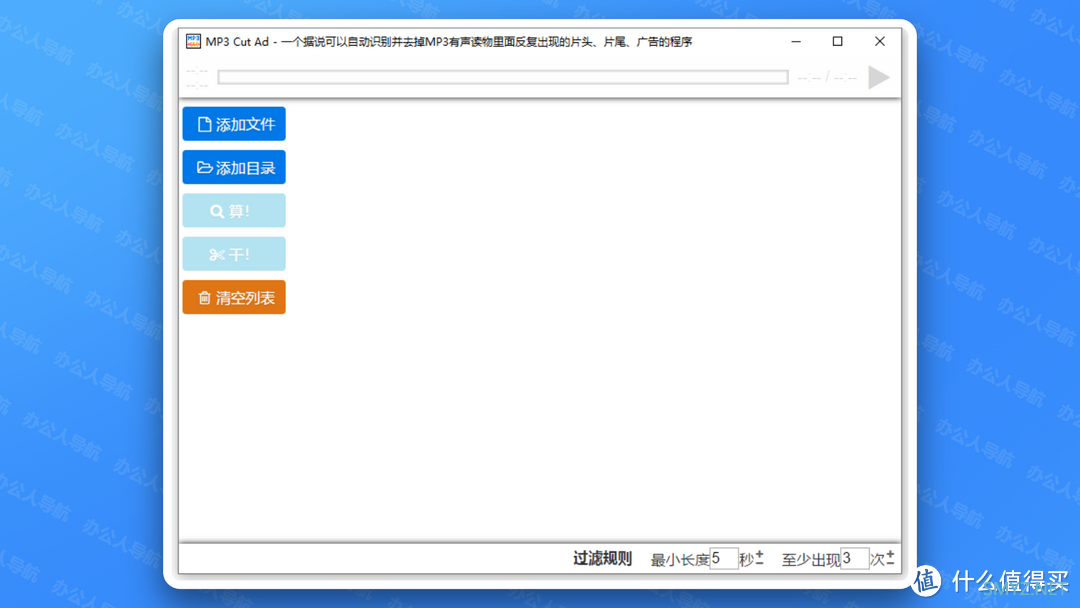The image size is (1080, 608).
Task: Clear the list with the orange 清空列表 button
Action: [x=234, y=297]
